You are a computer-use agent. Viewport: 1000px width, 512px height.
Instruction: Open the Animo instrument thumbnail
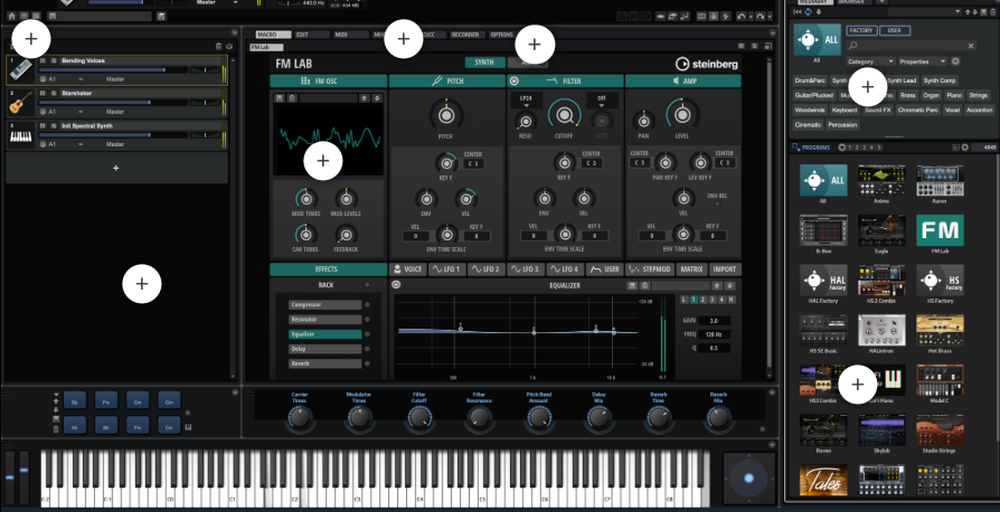pos(881,180)
